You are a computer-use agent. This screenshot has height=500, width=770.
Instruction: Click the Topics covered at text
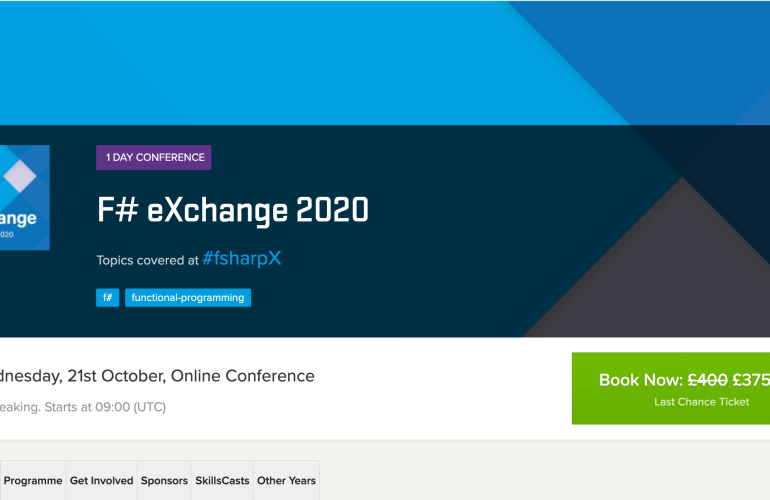pyautogui.click(x=147, y=260)
